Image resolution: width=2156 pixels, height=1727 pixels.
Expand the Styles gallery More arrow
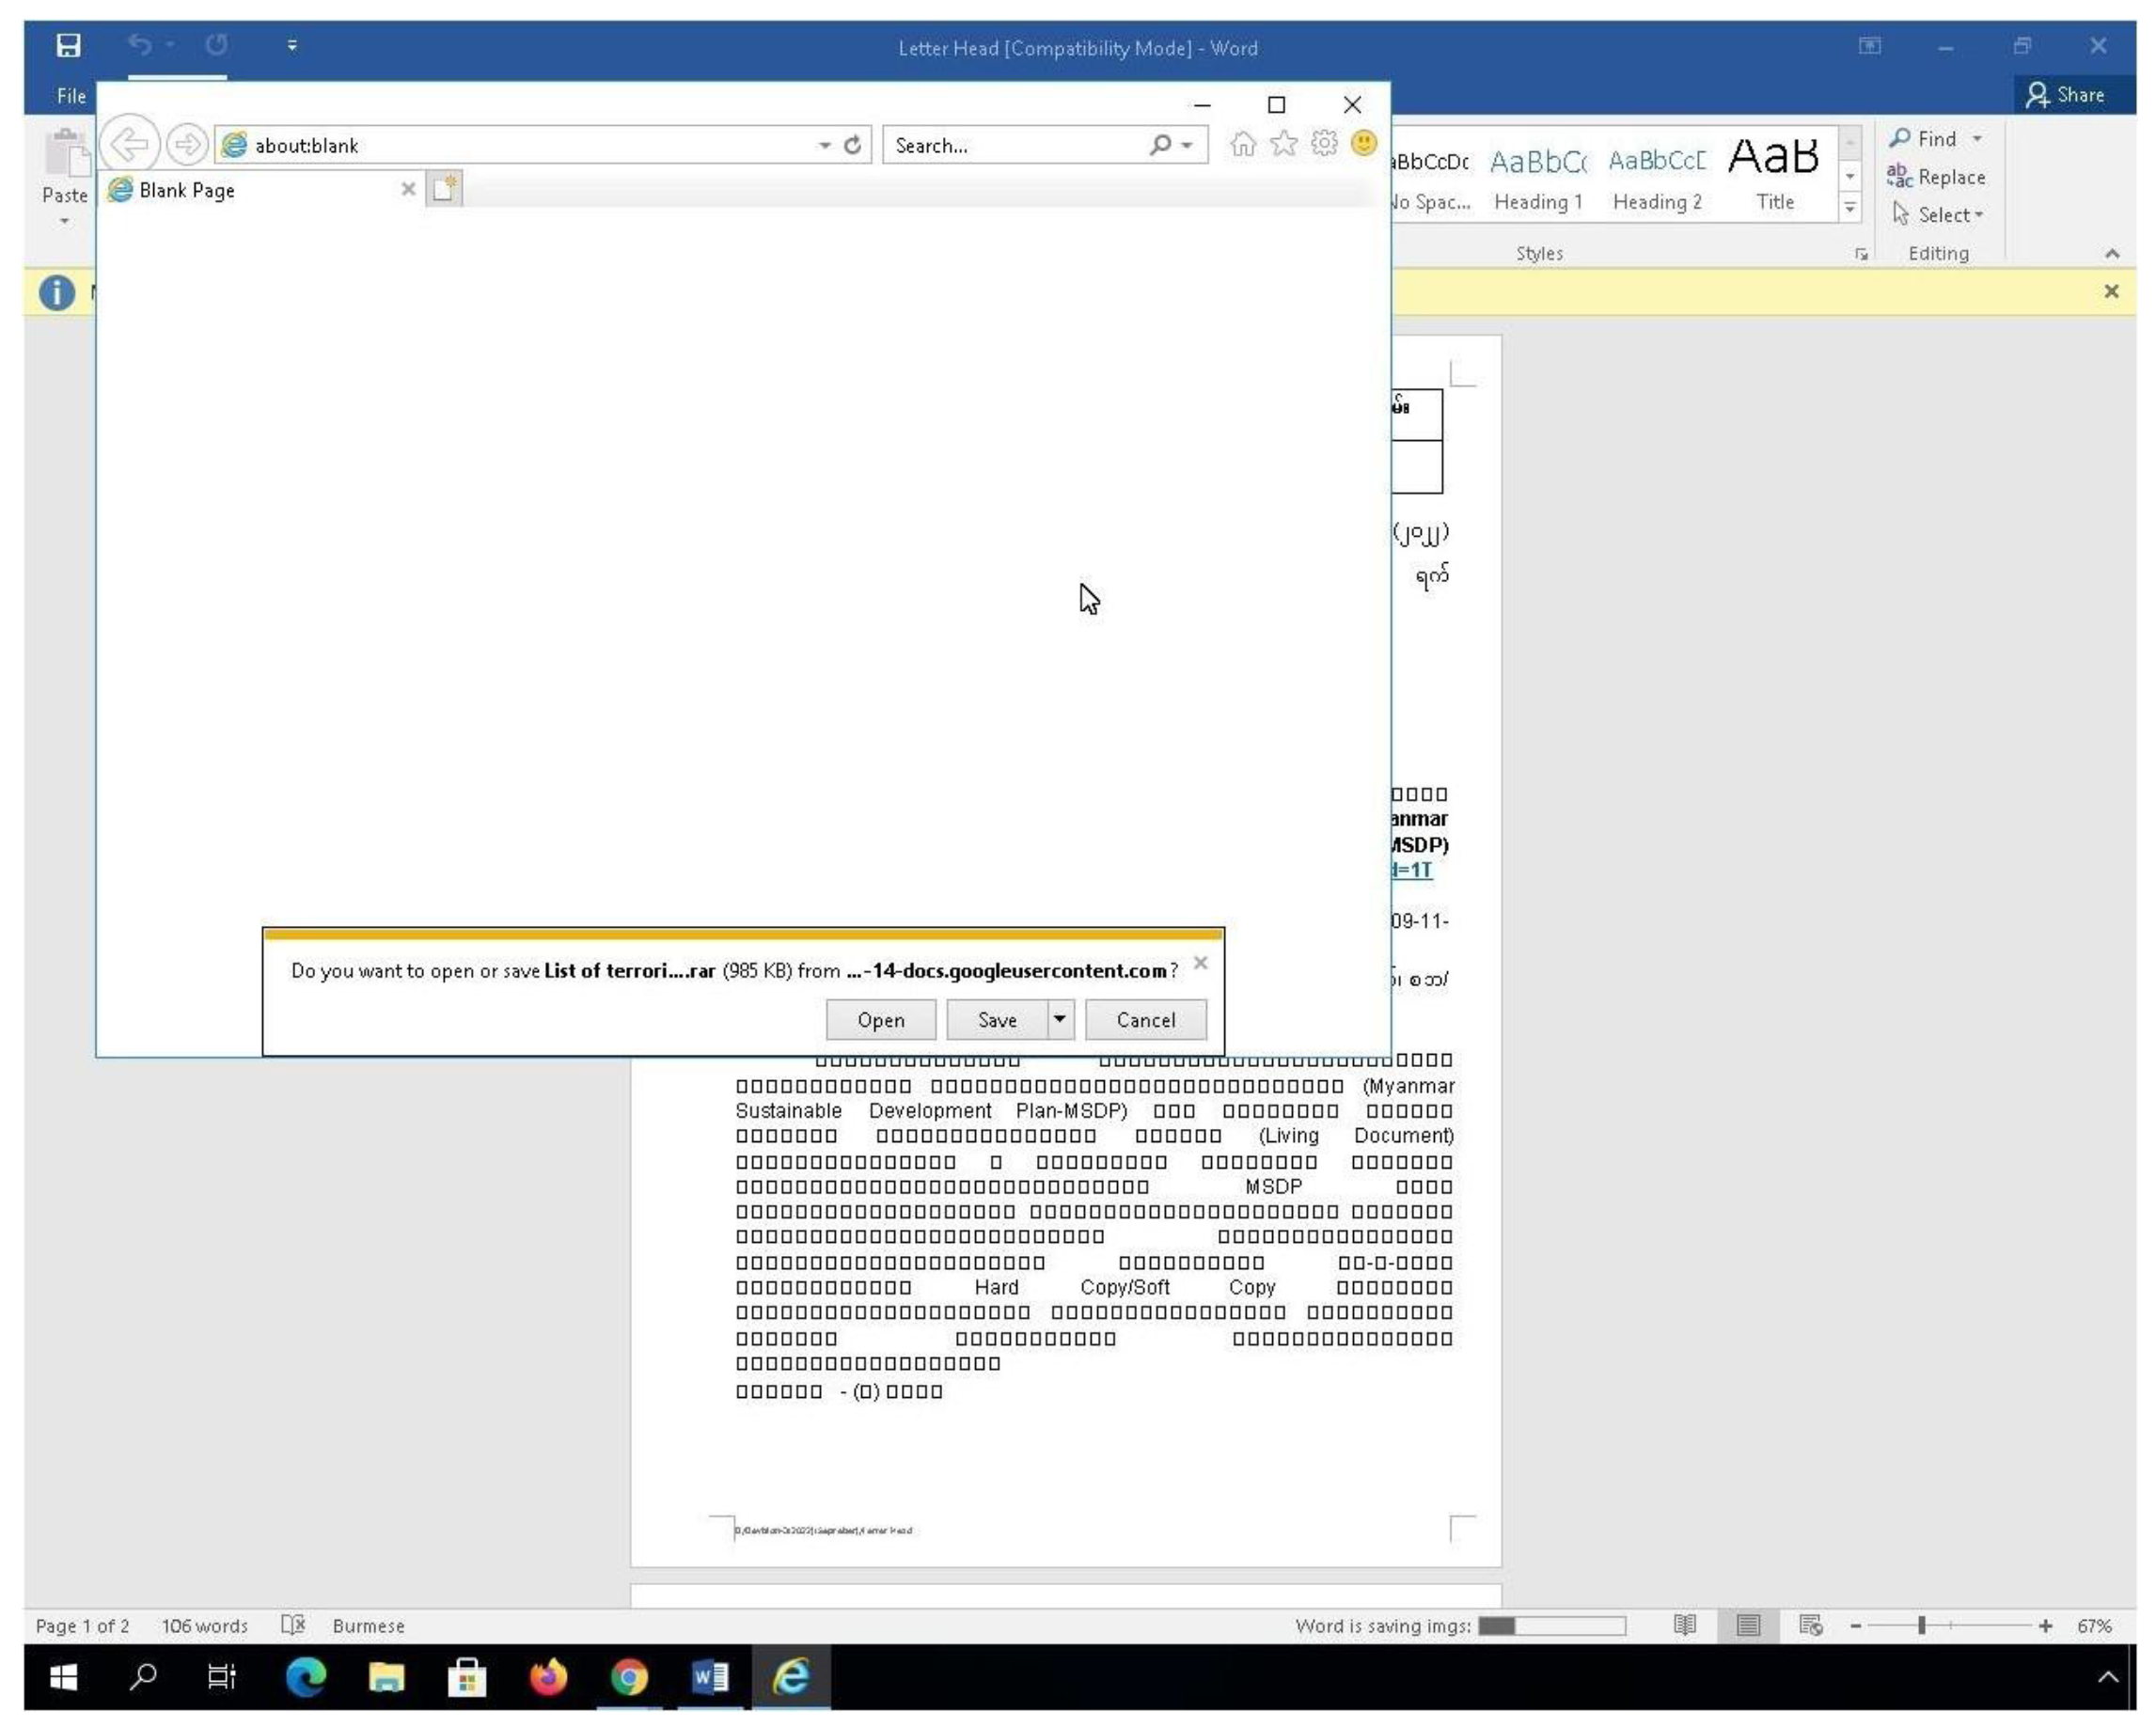(x=1850, y=207)
